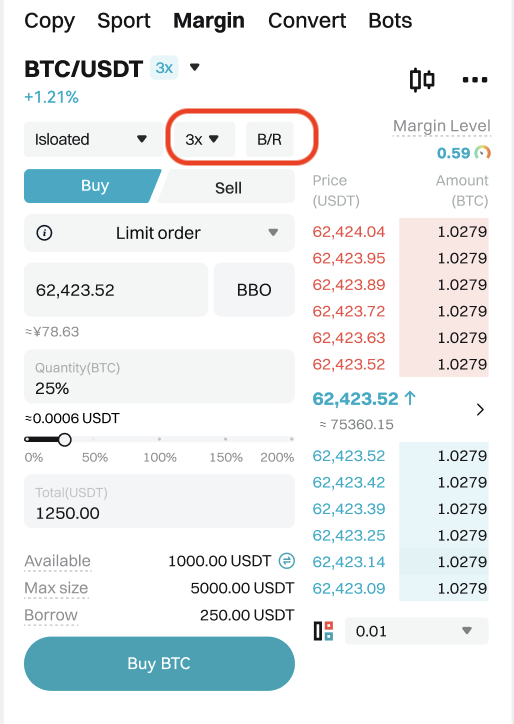The image size is (514, 724).
Task: Click the B/R button
Action: pos(269,139)
